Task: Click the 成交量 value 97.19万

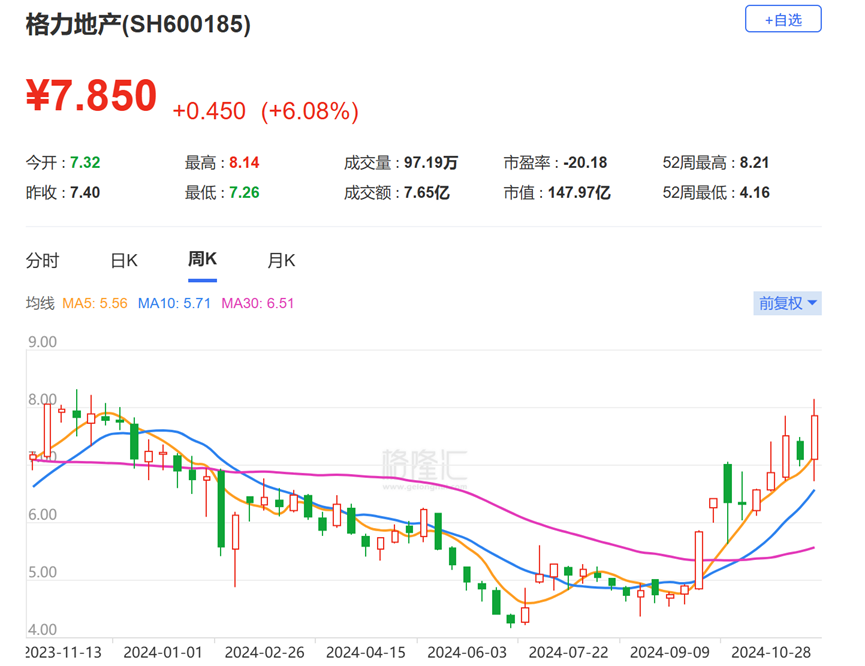Action: tap(431, 163)
